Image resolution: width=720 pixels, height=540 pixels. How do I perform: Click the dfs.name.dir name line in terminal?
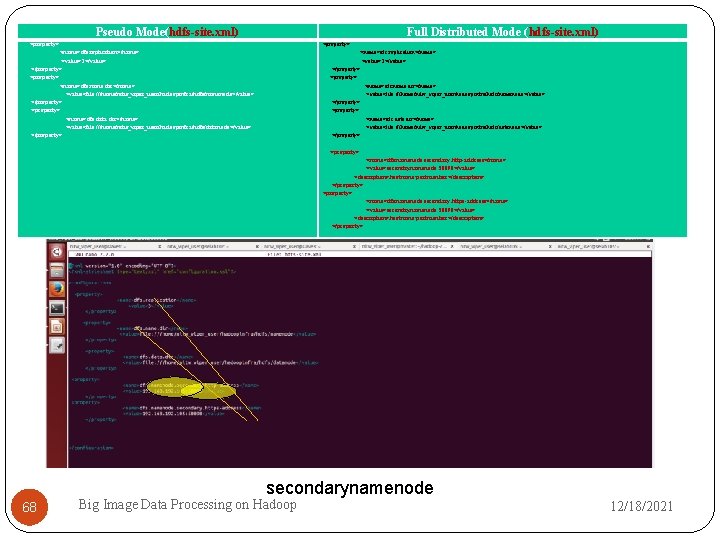[x=152, y=329]
